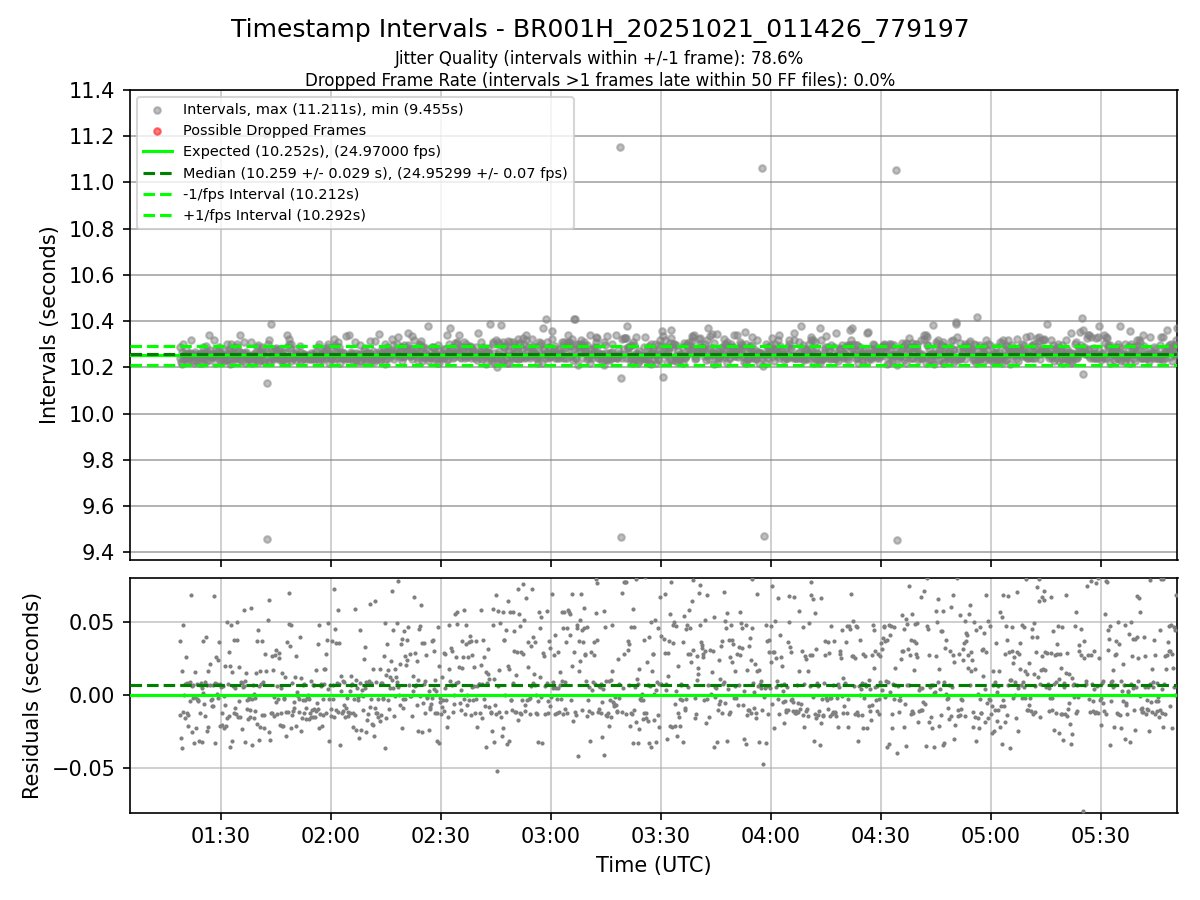Click the 04:00 time tick label
Image resolution: width=1200 pixels, height=900 pixels.
(770, 834)
